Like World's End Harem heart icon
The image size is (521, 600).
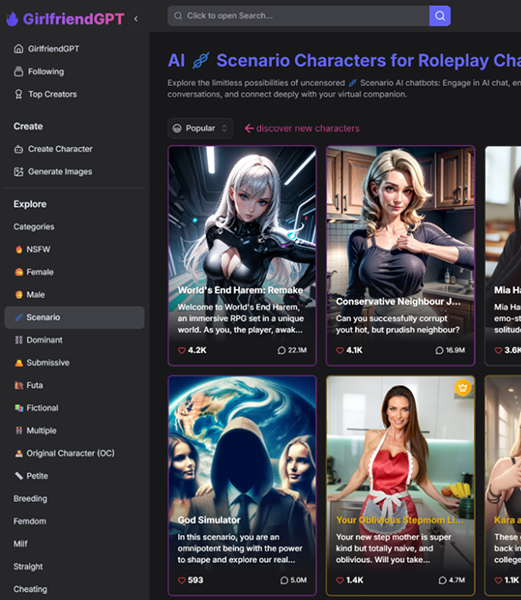pos(182,350)
